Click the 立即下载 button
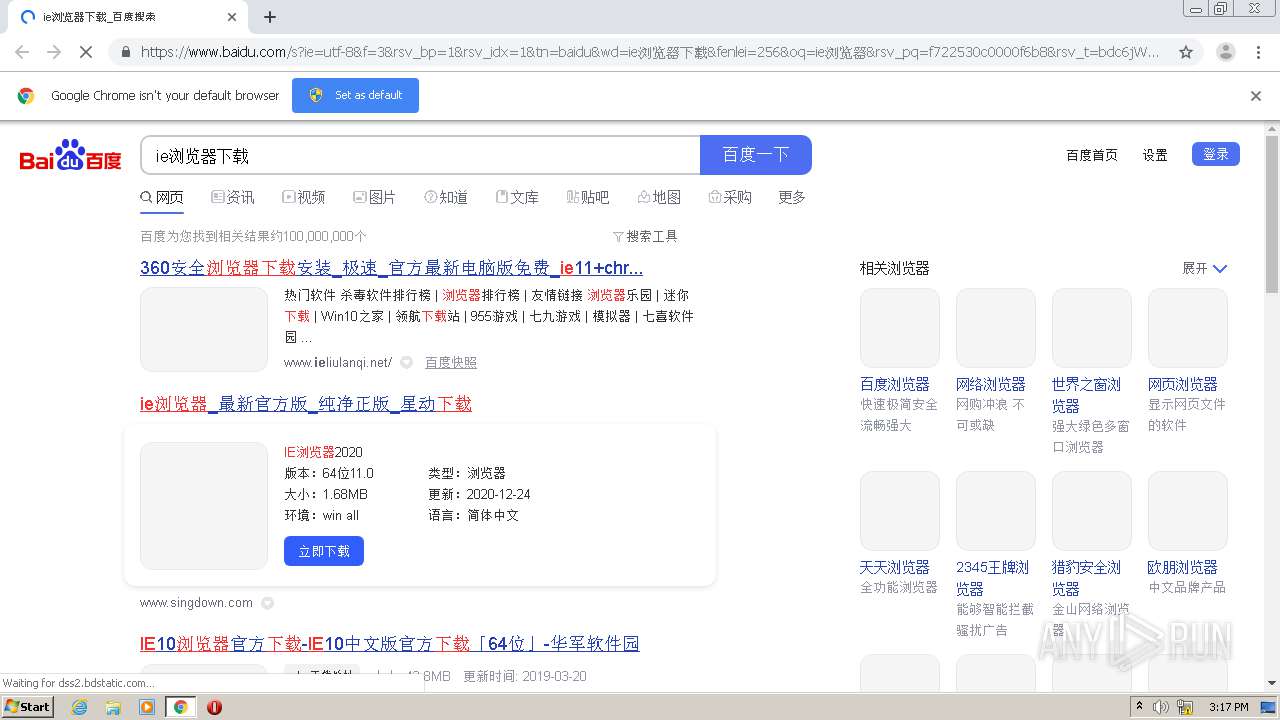Screen dimensions: 1280x720 [324, 551]
